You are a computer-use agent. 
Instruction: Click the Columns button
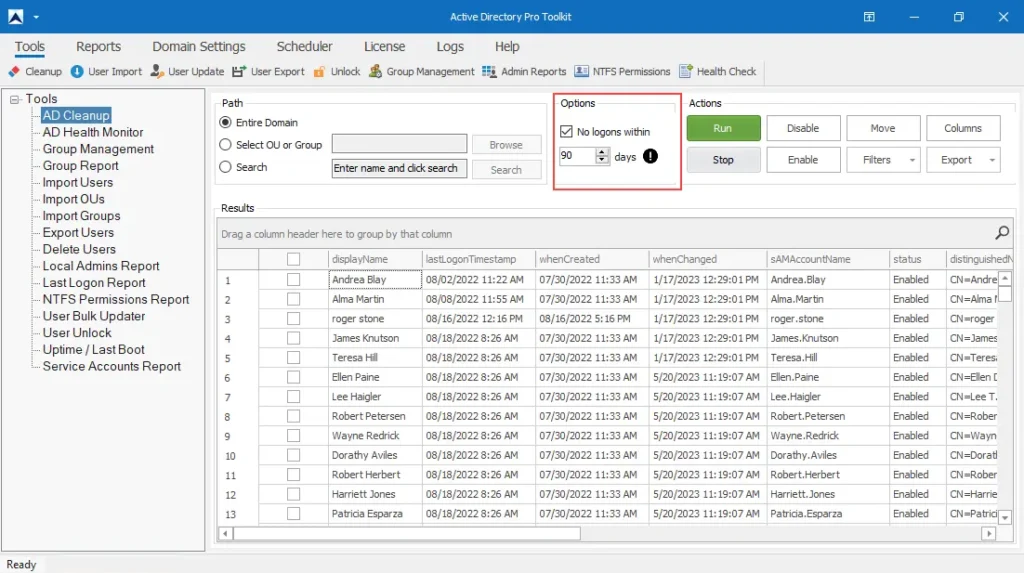tap(963, 128)
